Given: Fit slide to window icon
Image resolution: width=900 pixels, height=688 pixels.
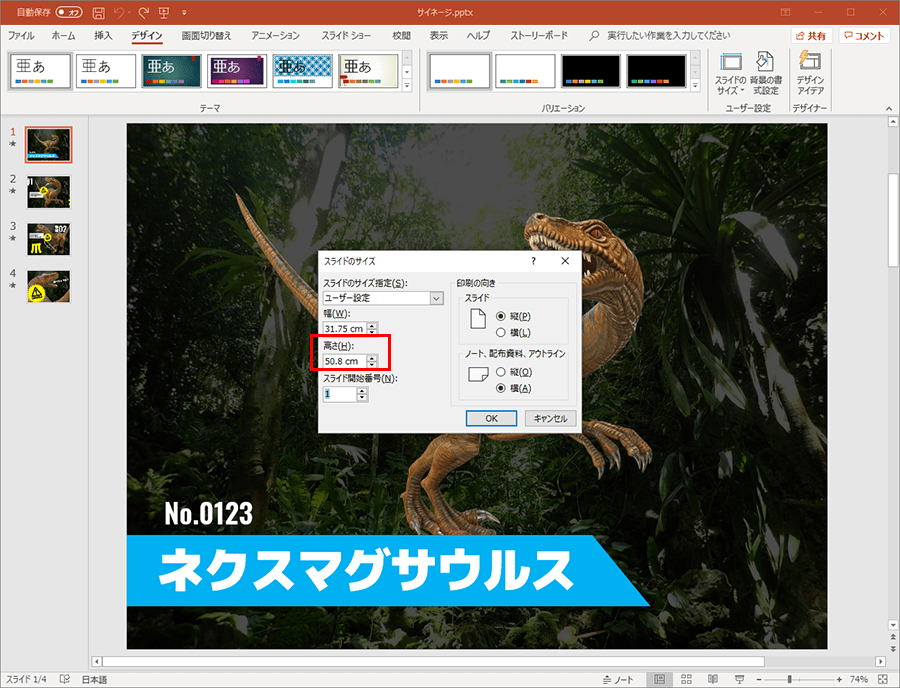Looking at the screenshot, I should pyautogui.click(x=883, y=679).
